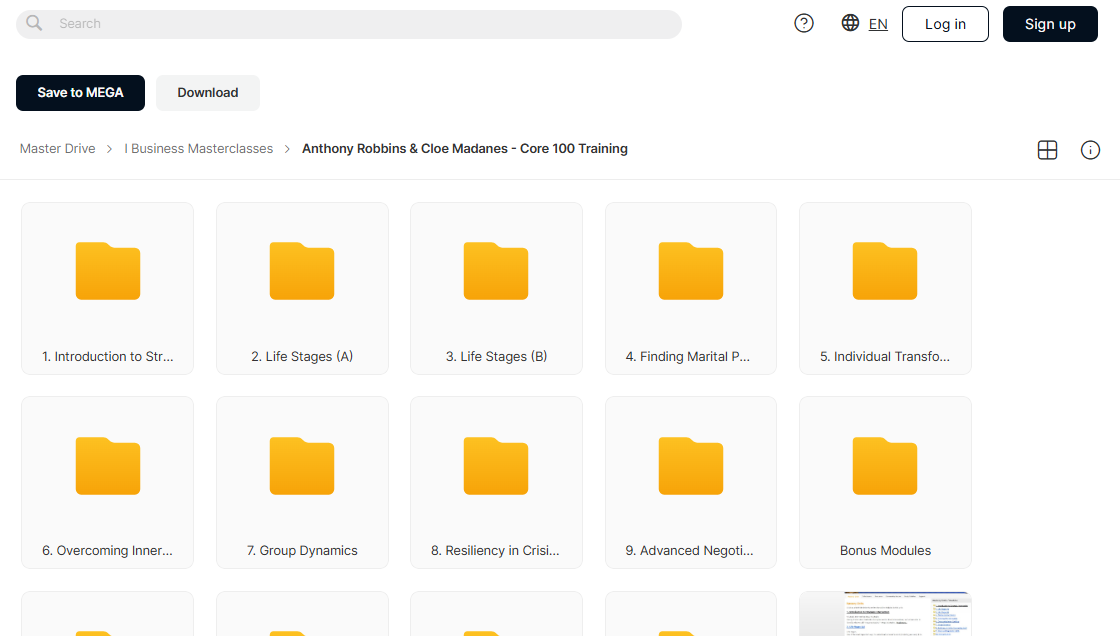
Task: Go to I Business Masterclasses breadcrumb
Action: (x=199, y=149)
